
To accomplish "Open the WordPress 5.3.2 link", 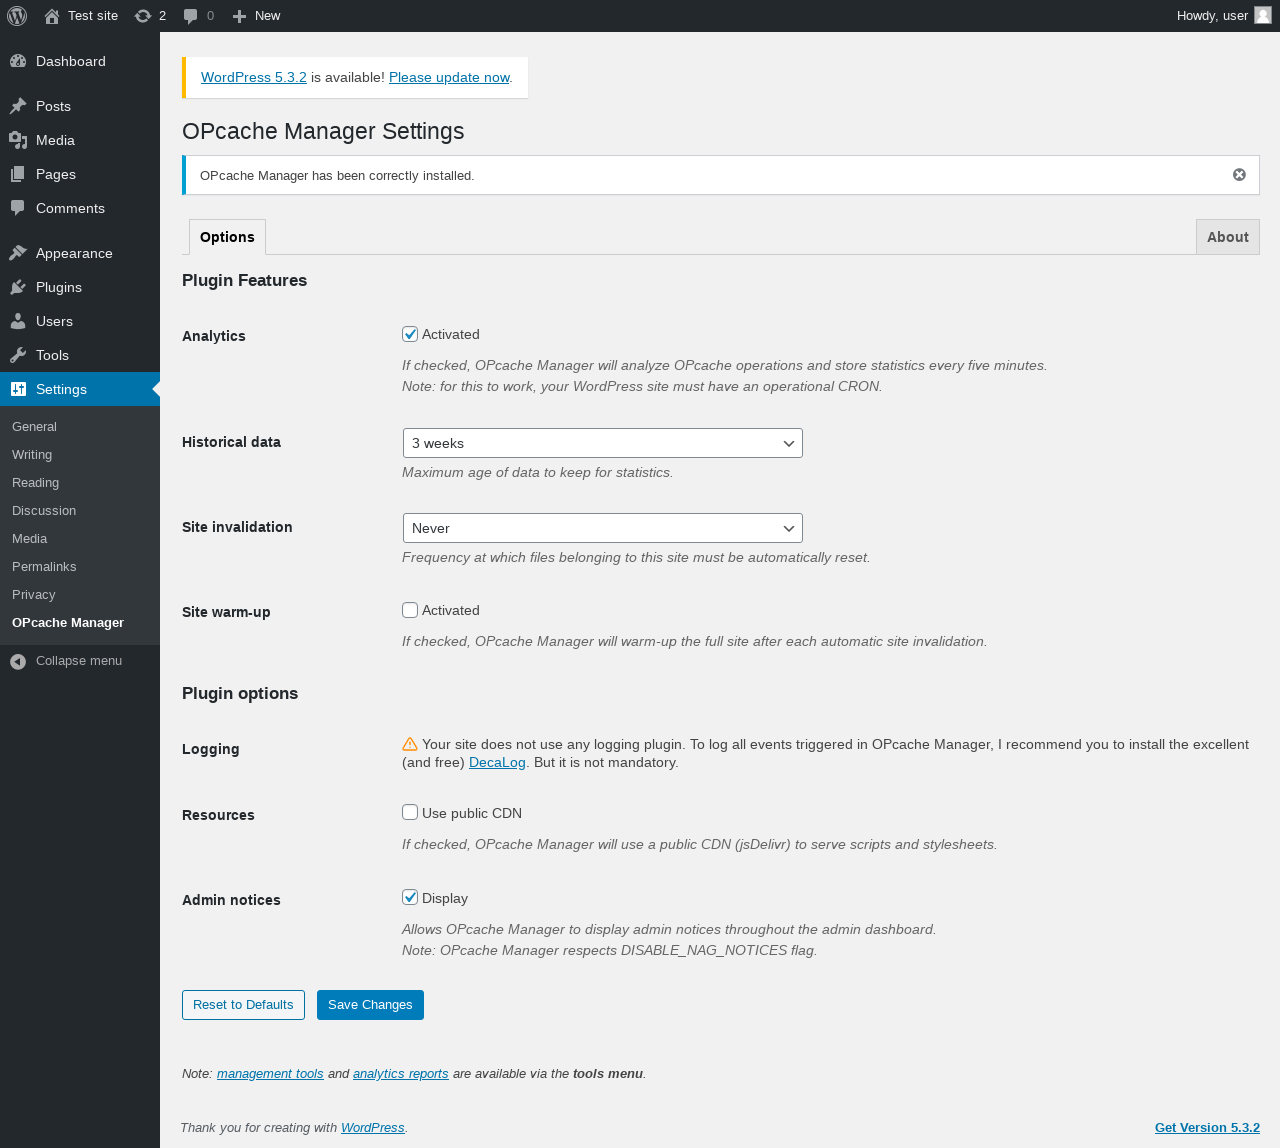I will point(254,77).
